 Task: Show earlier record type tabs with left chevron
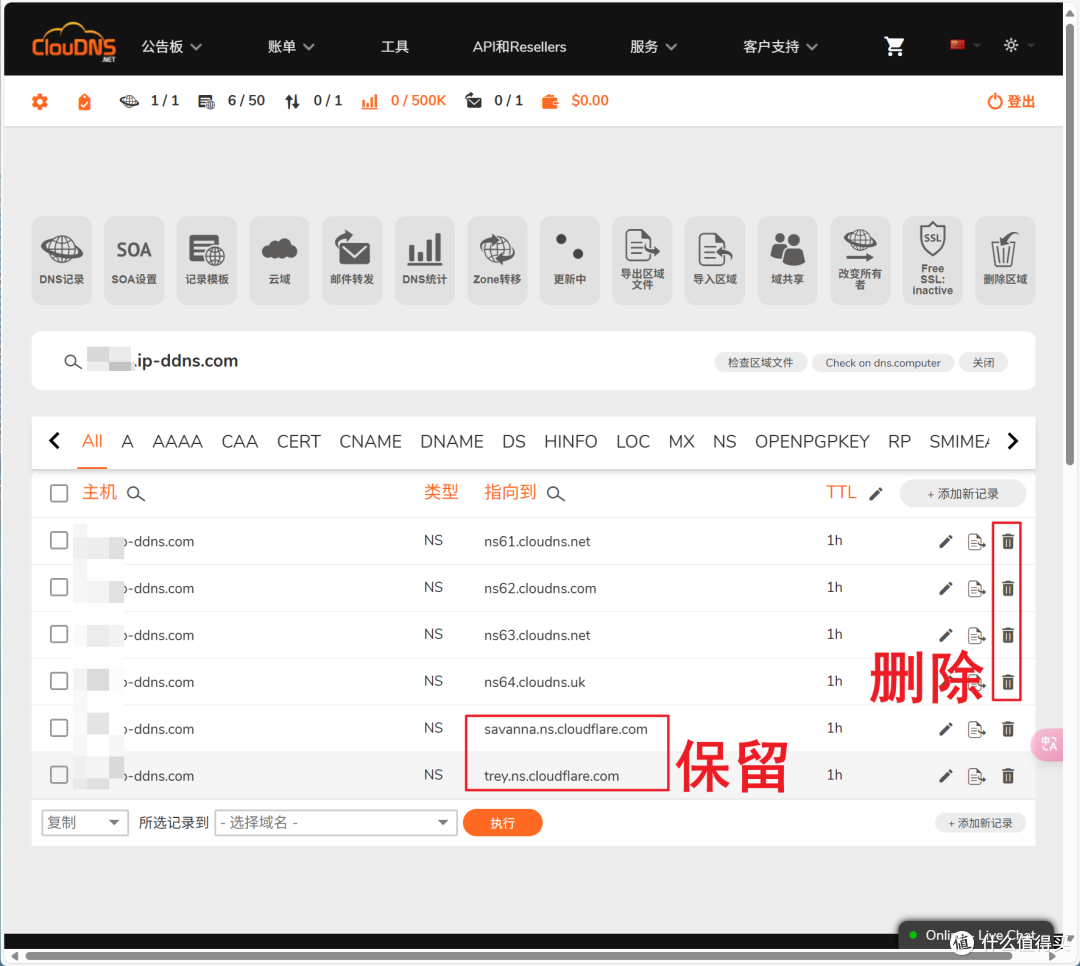coord(54,441)
